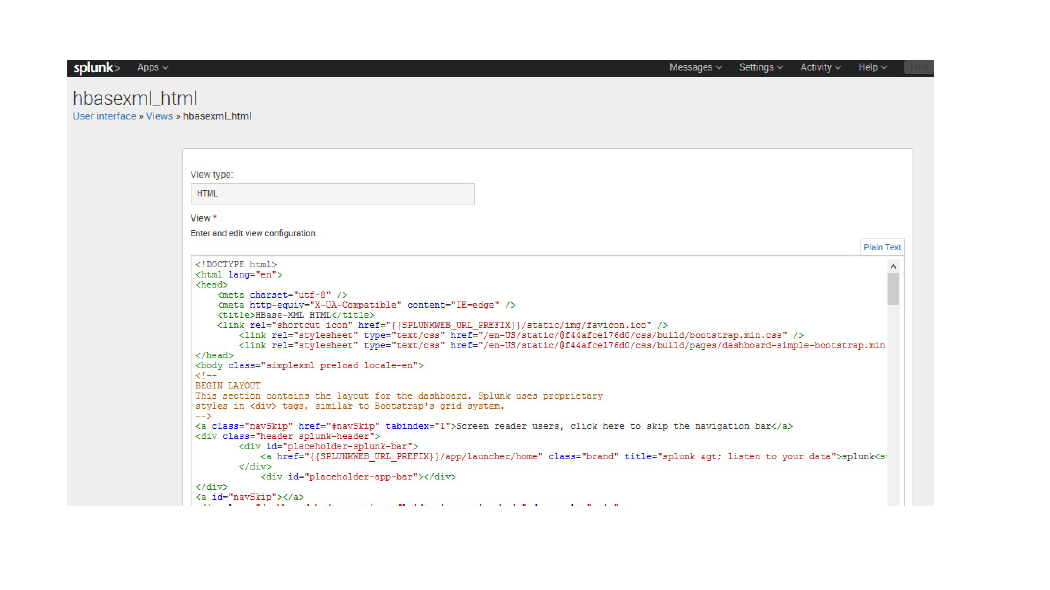Image resolution: width=1050 pixels, height=590 pixels.
Task: Navigate to the Views breadcrumb link
Action: [159, 116]
